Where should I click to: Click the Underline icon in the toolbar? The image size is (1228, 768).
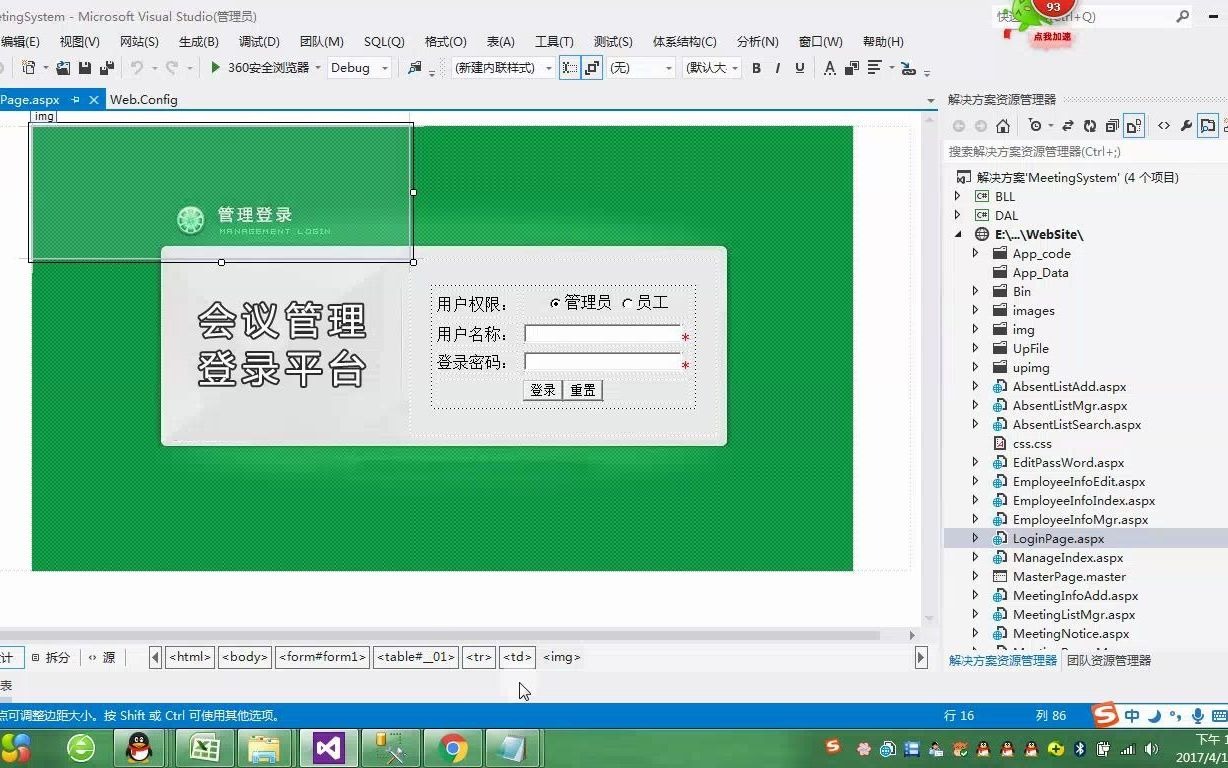coord(800,68)
